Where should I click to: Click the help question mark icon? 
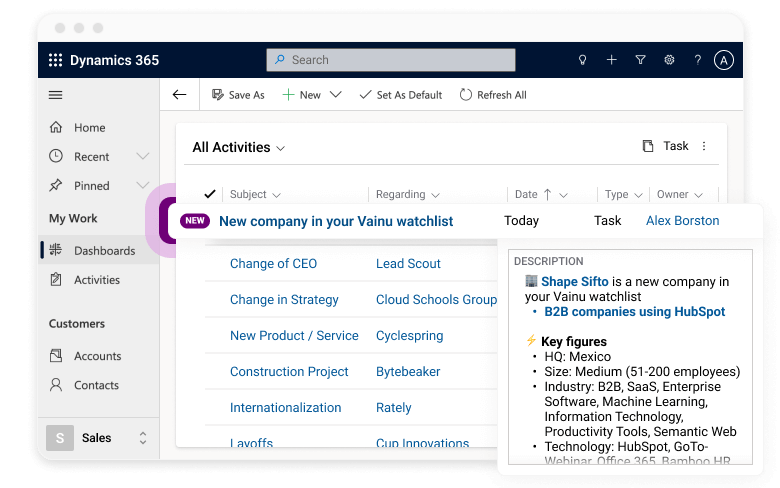698,60
